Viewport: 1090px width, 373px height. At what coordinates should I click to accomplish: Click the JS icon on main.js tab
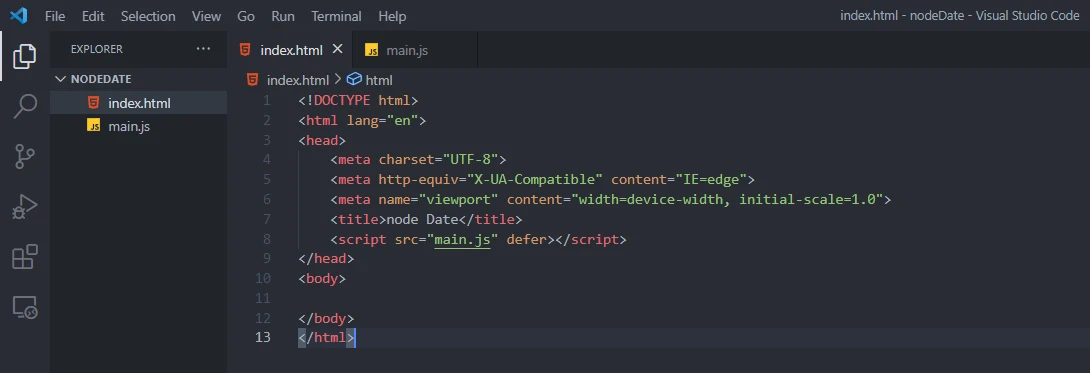pyautogui.click(x=373, y=50)
